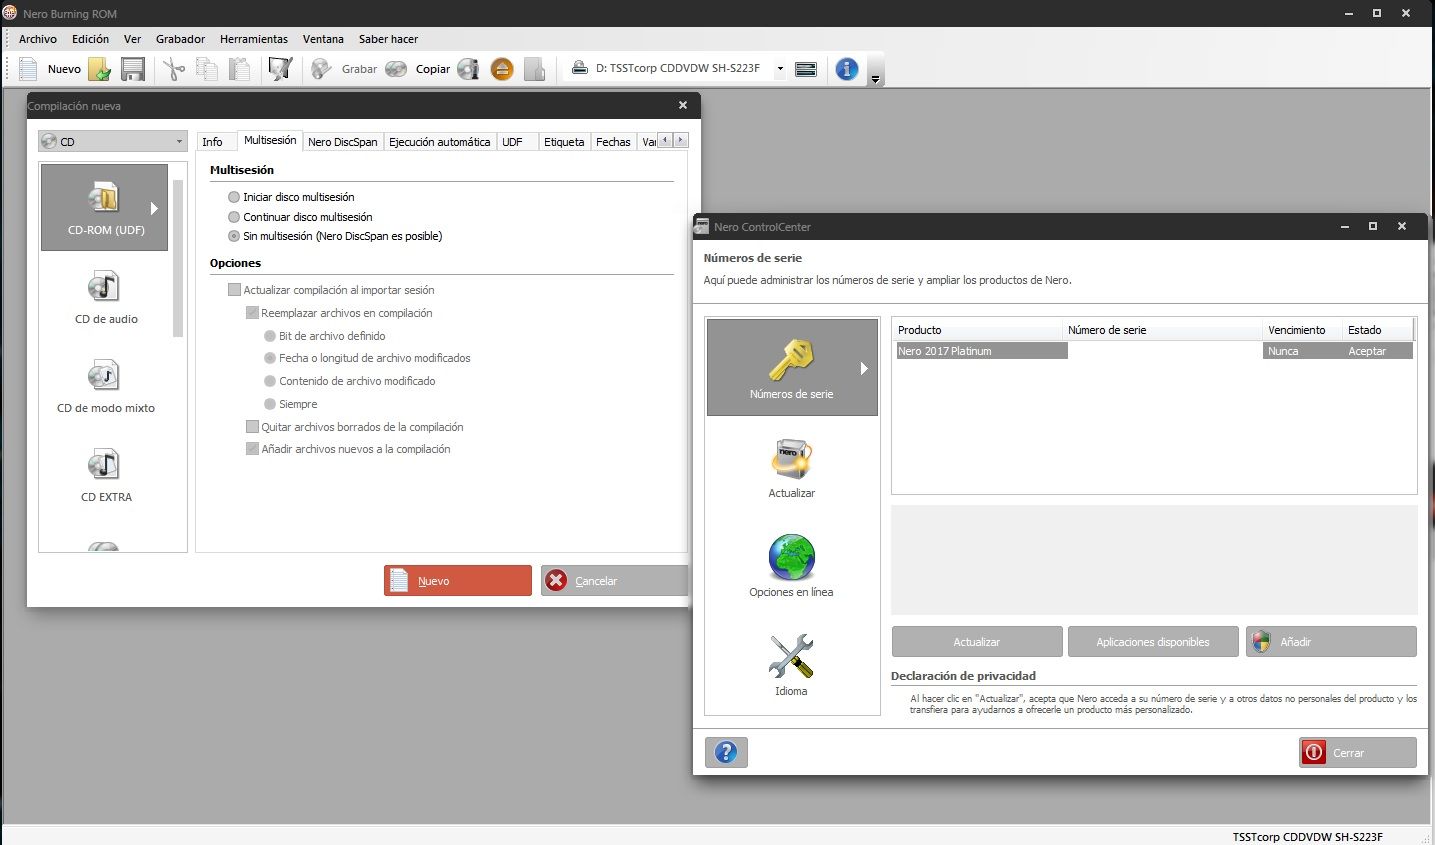
Task: Open disc info icon next to Copiar
Action: (468, 69)
